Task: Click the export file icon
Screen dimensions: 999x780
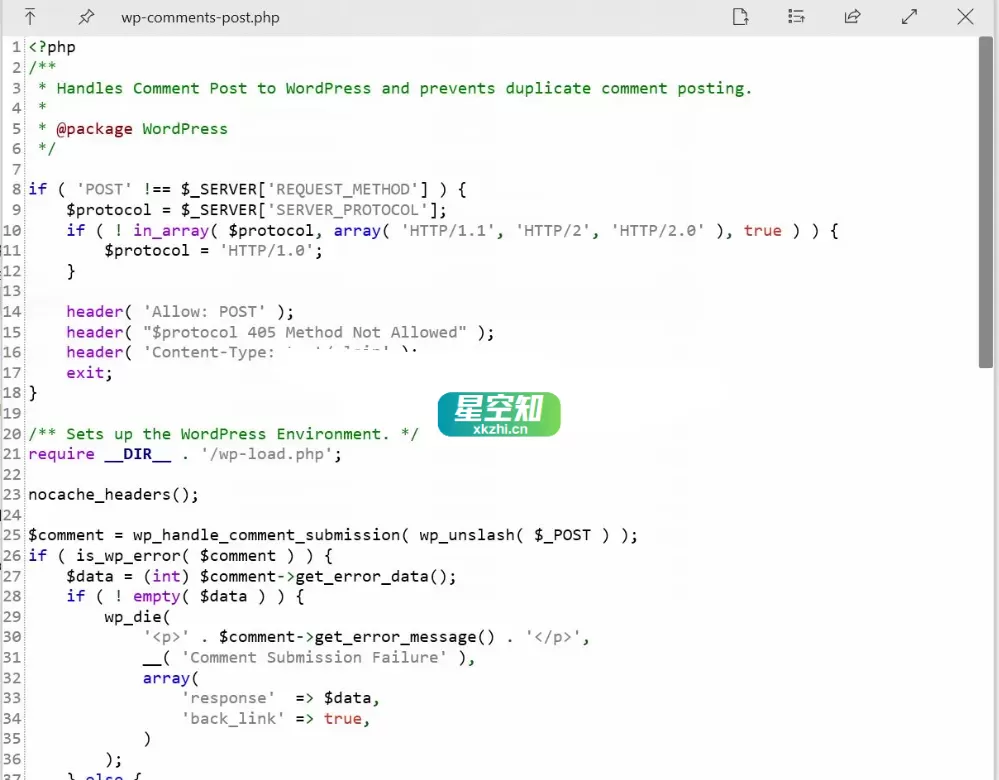Action: [740, 17]
